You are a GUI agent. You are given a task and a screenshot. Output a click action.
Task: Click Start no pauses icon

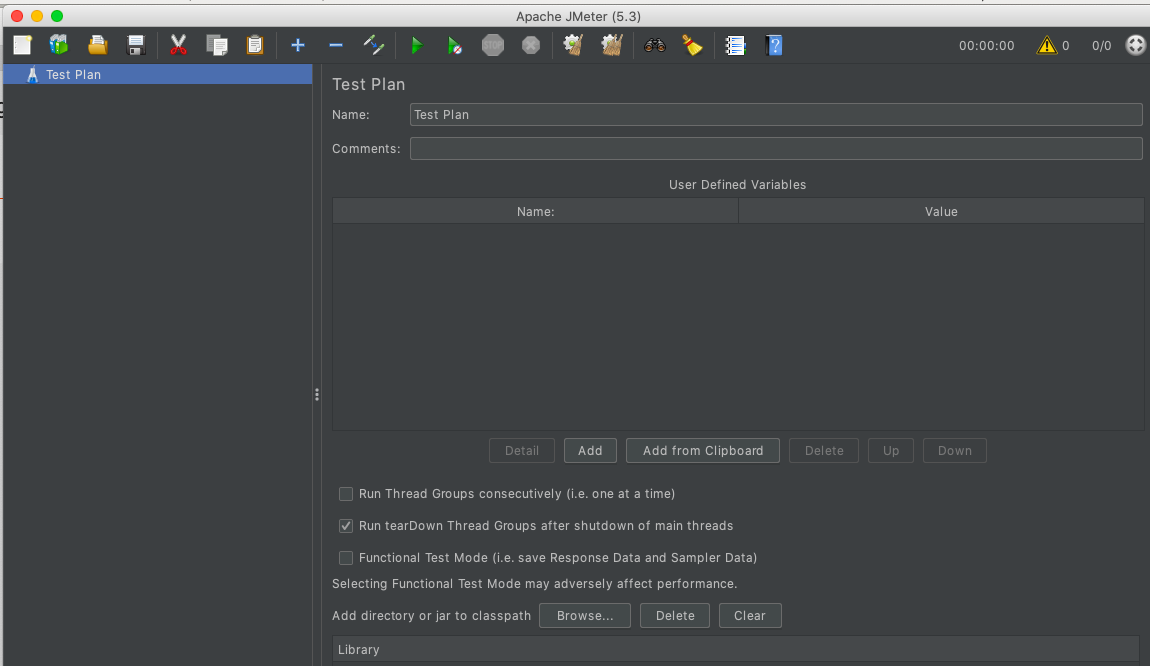click(x=455, y=45)
